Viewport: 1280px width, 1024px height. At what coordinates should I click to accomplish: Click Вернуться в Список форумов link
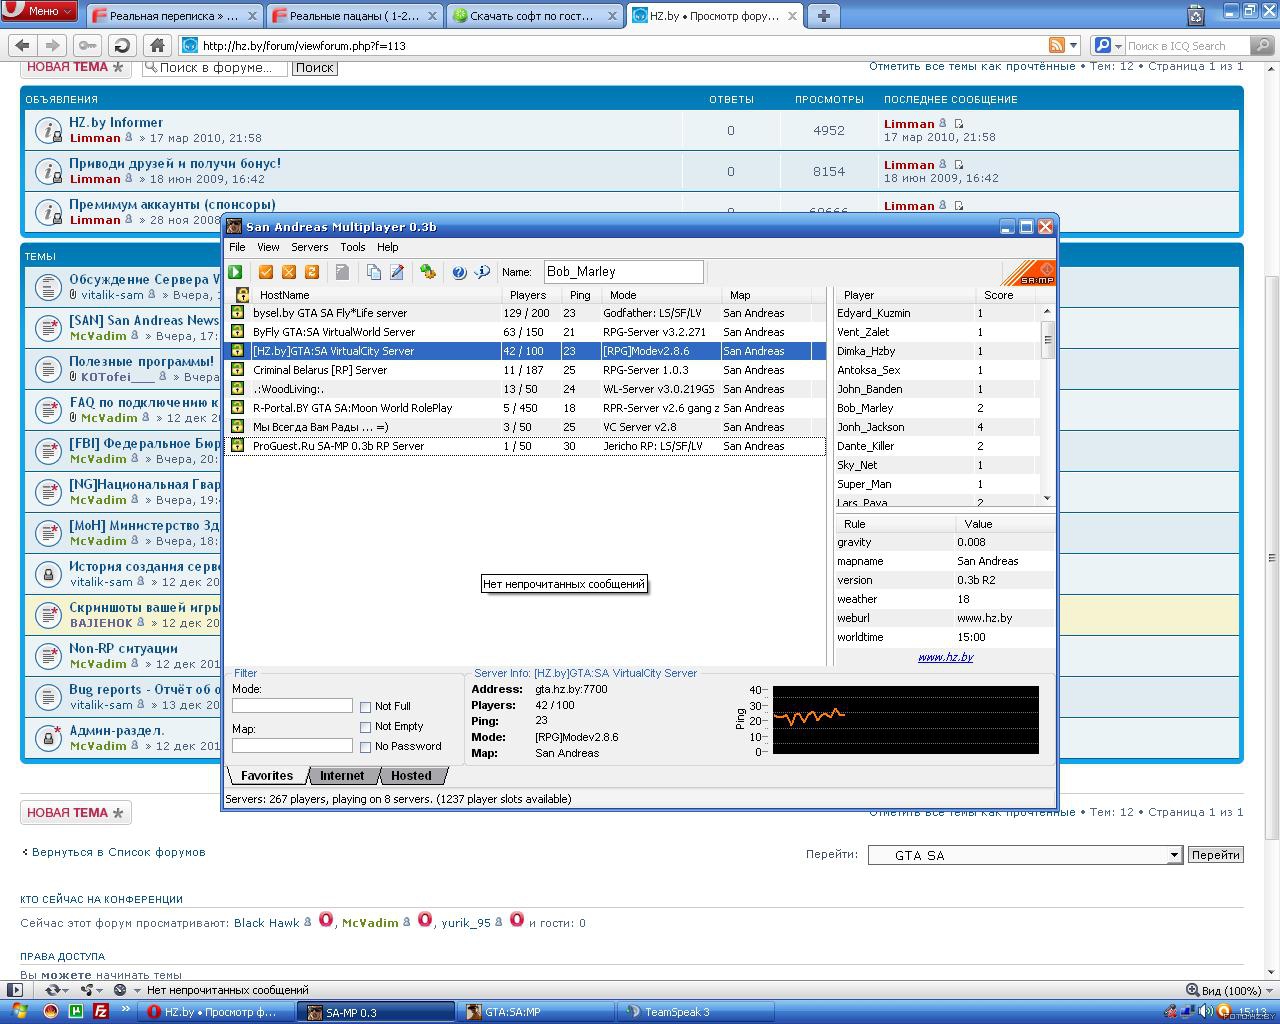tap(118, 852)
